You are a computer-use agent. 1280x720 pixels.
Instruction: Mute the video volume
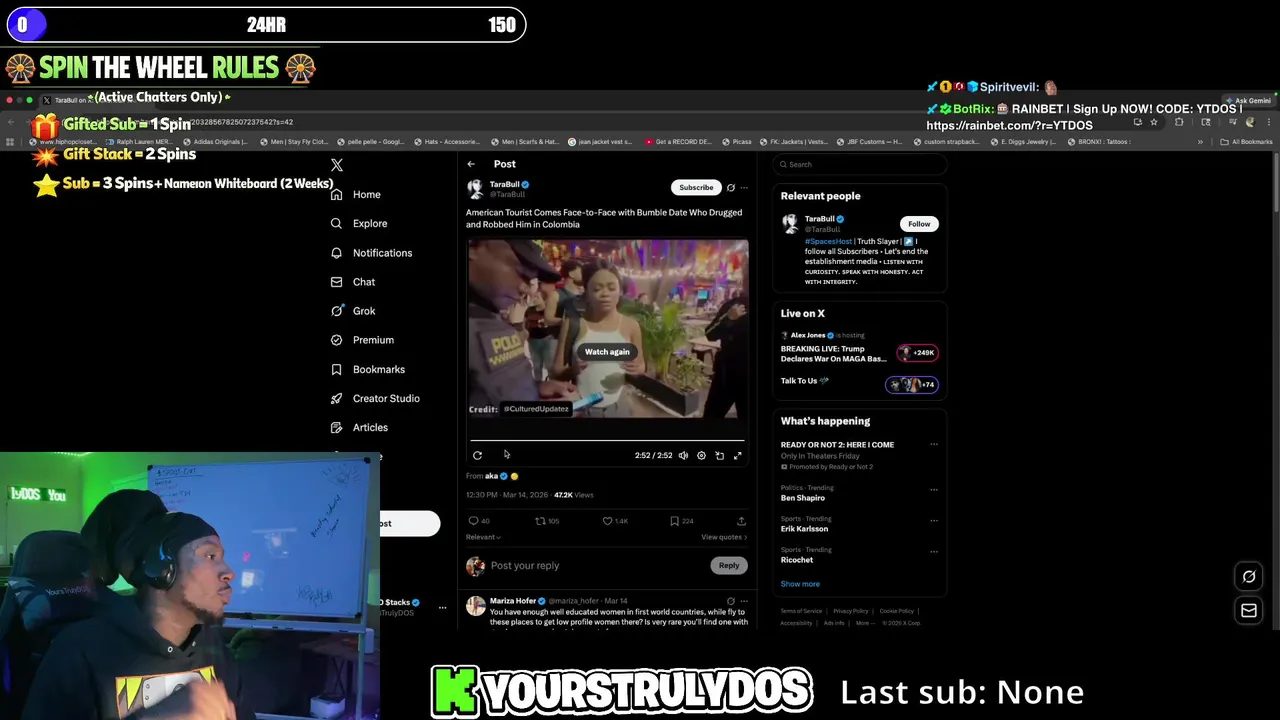[x=683, y=456]
